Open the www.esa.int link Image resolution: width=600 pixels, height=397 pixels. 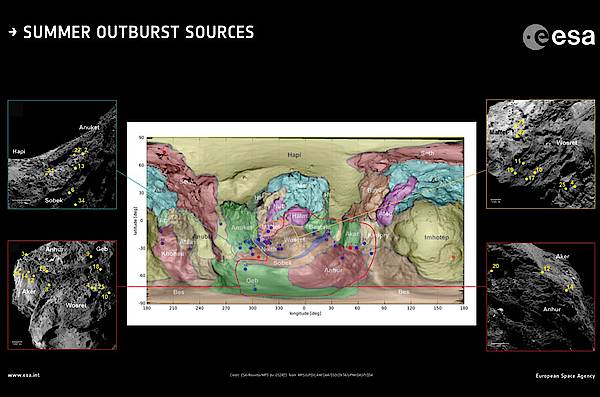pos(24,375)
